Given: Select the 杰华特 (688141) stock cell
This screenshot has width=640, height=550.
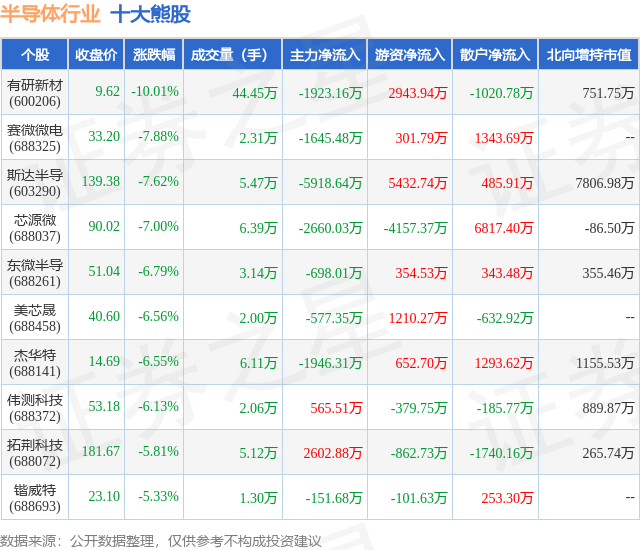Looking at the screenshot, I should point(35,363).
